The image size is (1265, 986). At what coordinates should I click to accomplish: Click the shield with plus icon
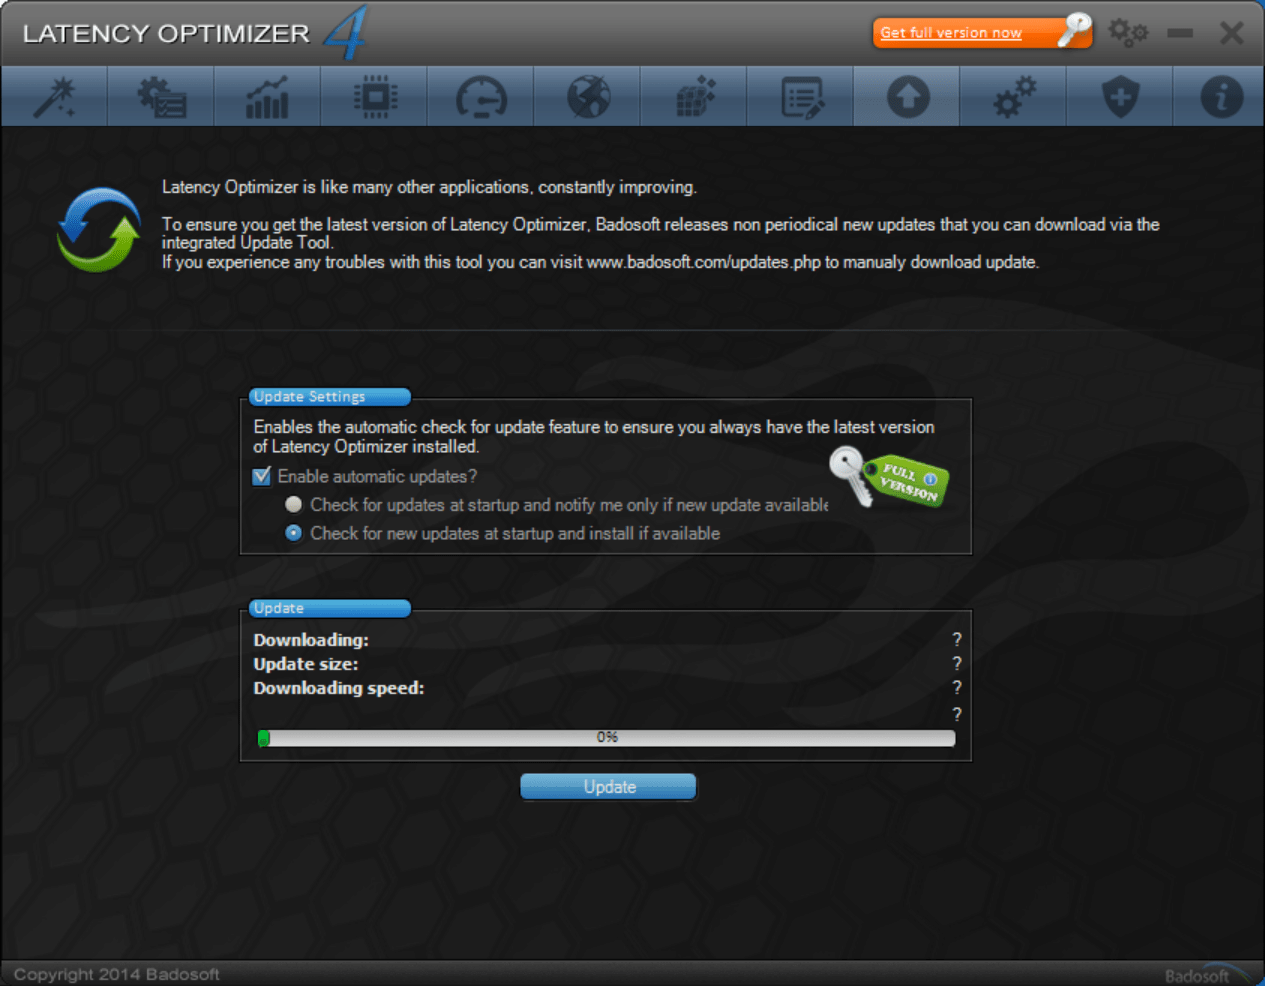[x=1121, y=97]
